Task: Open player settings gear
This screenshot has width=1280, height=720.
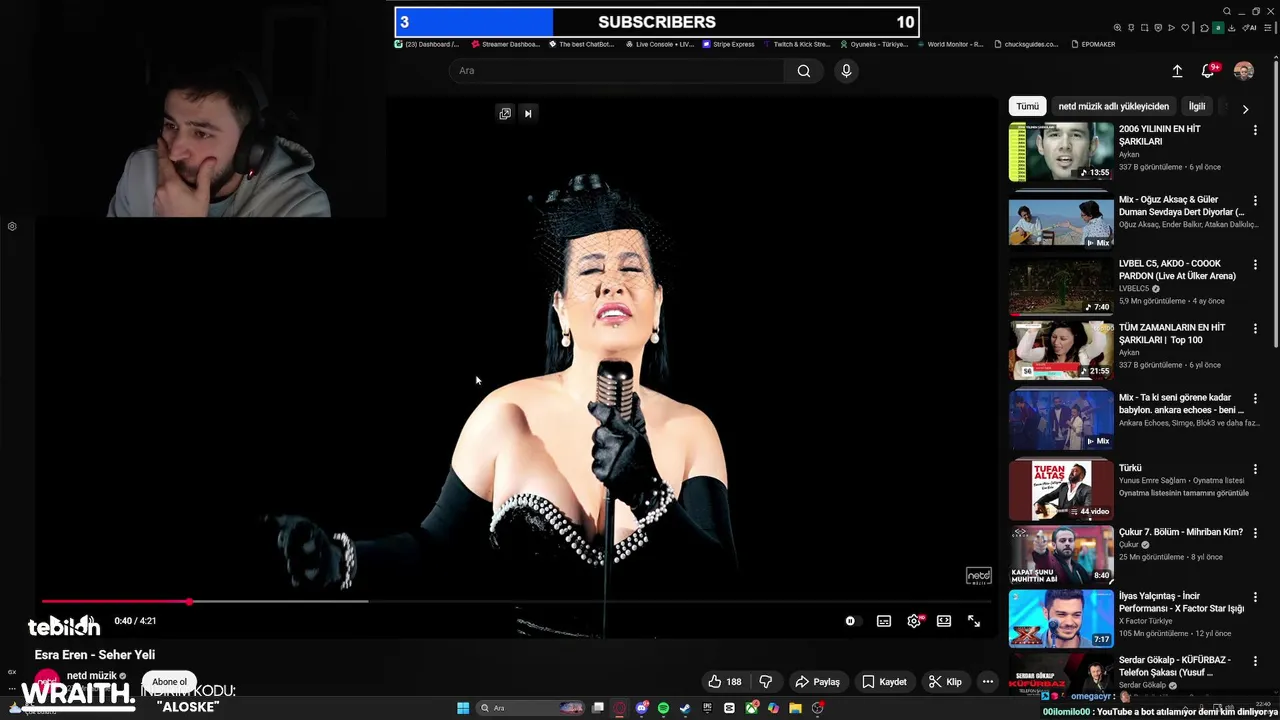Action: tap(914, 621)
